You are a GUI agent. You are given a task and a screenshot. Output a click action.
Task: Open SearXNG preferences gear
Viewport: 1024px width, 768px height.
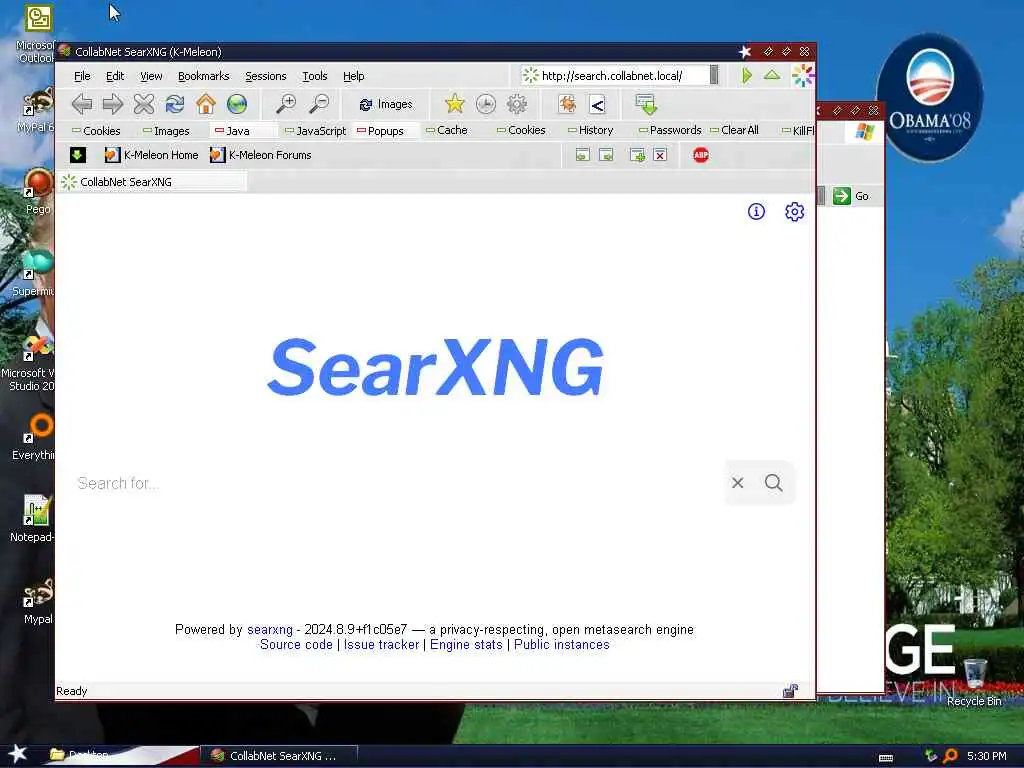[x=794, y=212]
